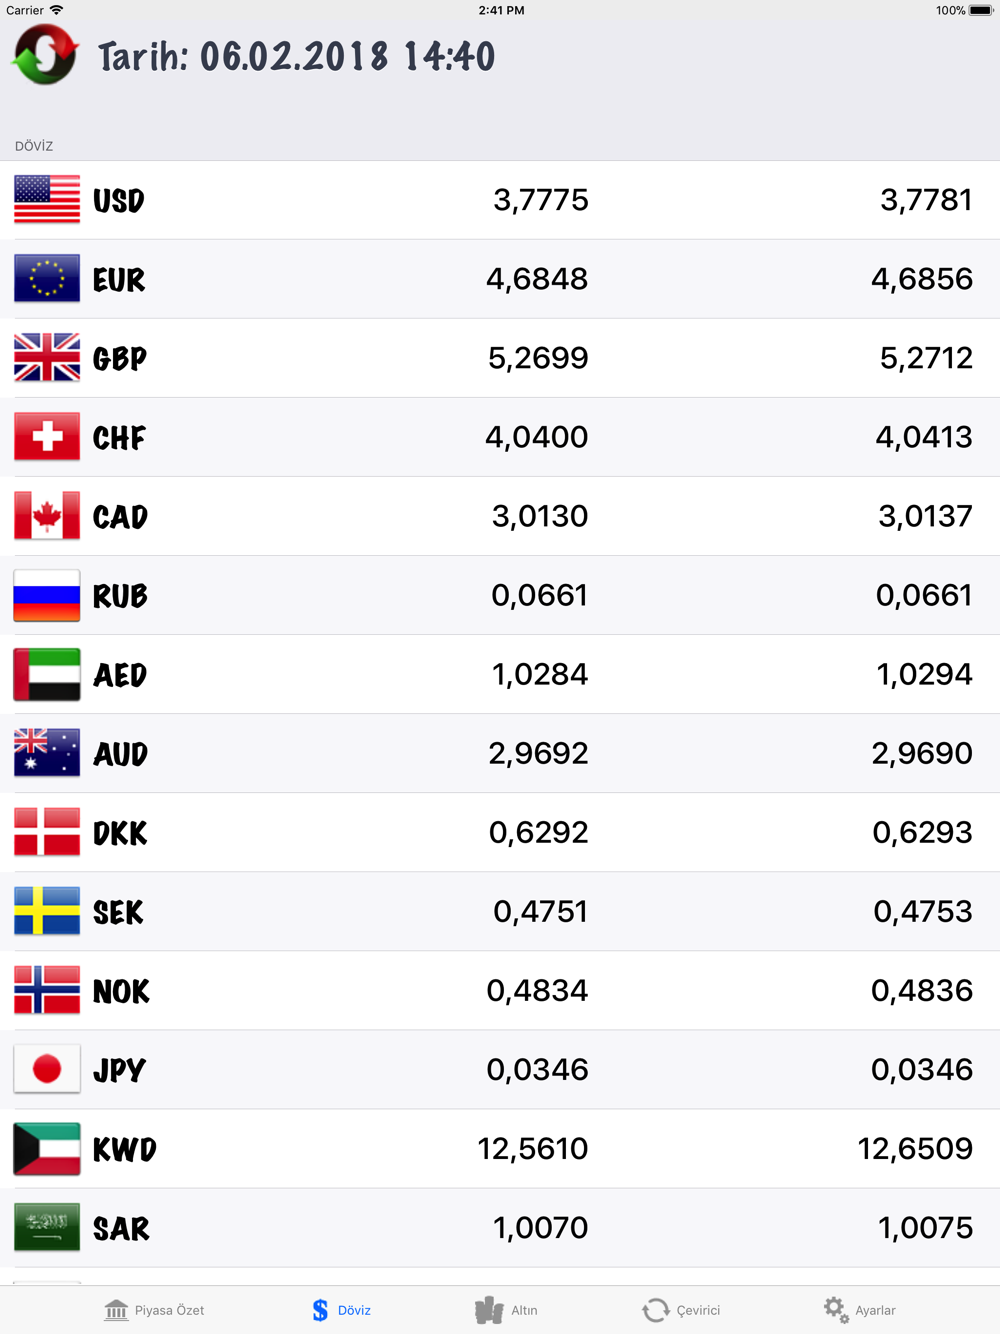Select the Döviz tab
The height and width of the screenshot is (1334, 1000).
(x=341, y=1310)
